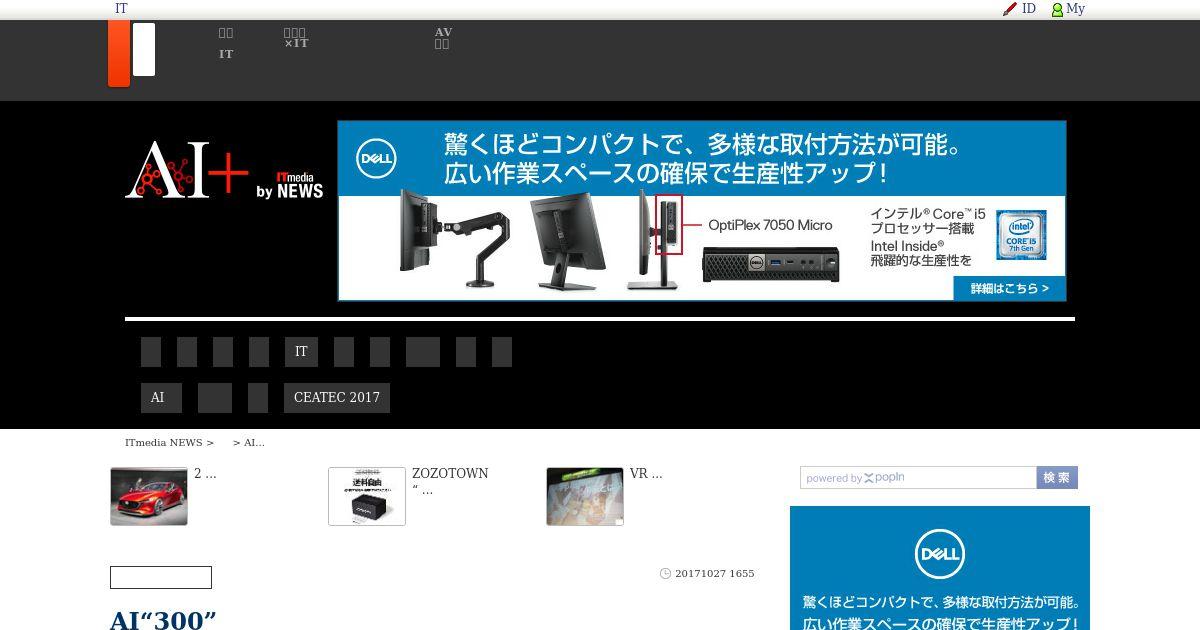
Task: Click the AI... breadcrumb item
Action: pyautogui.click(x=254, y=442)
